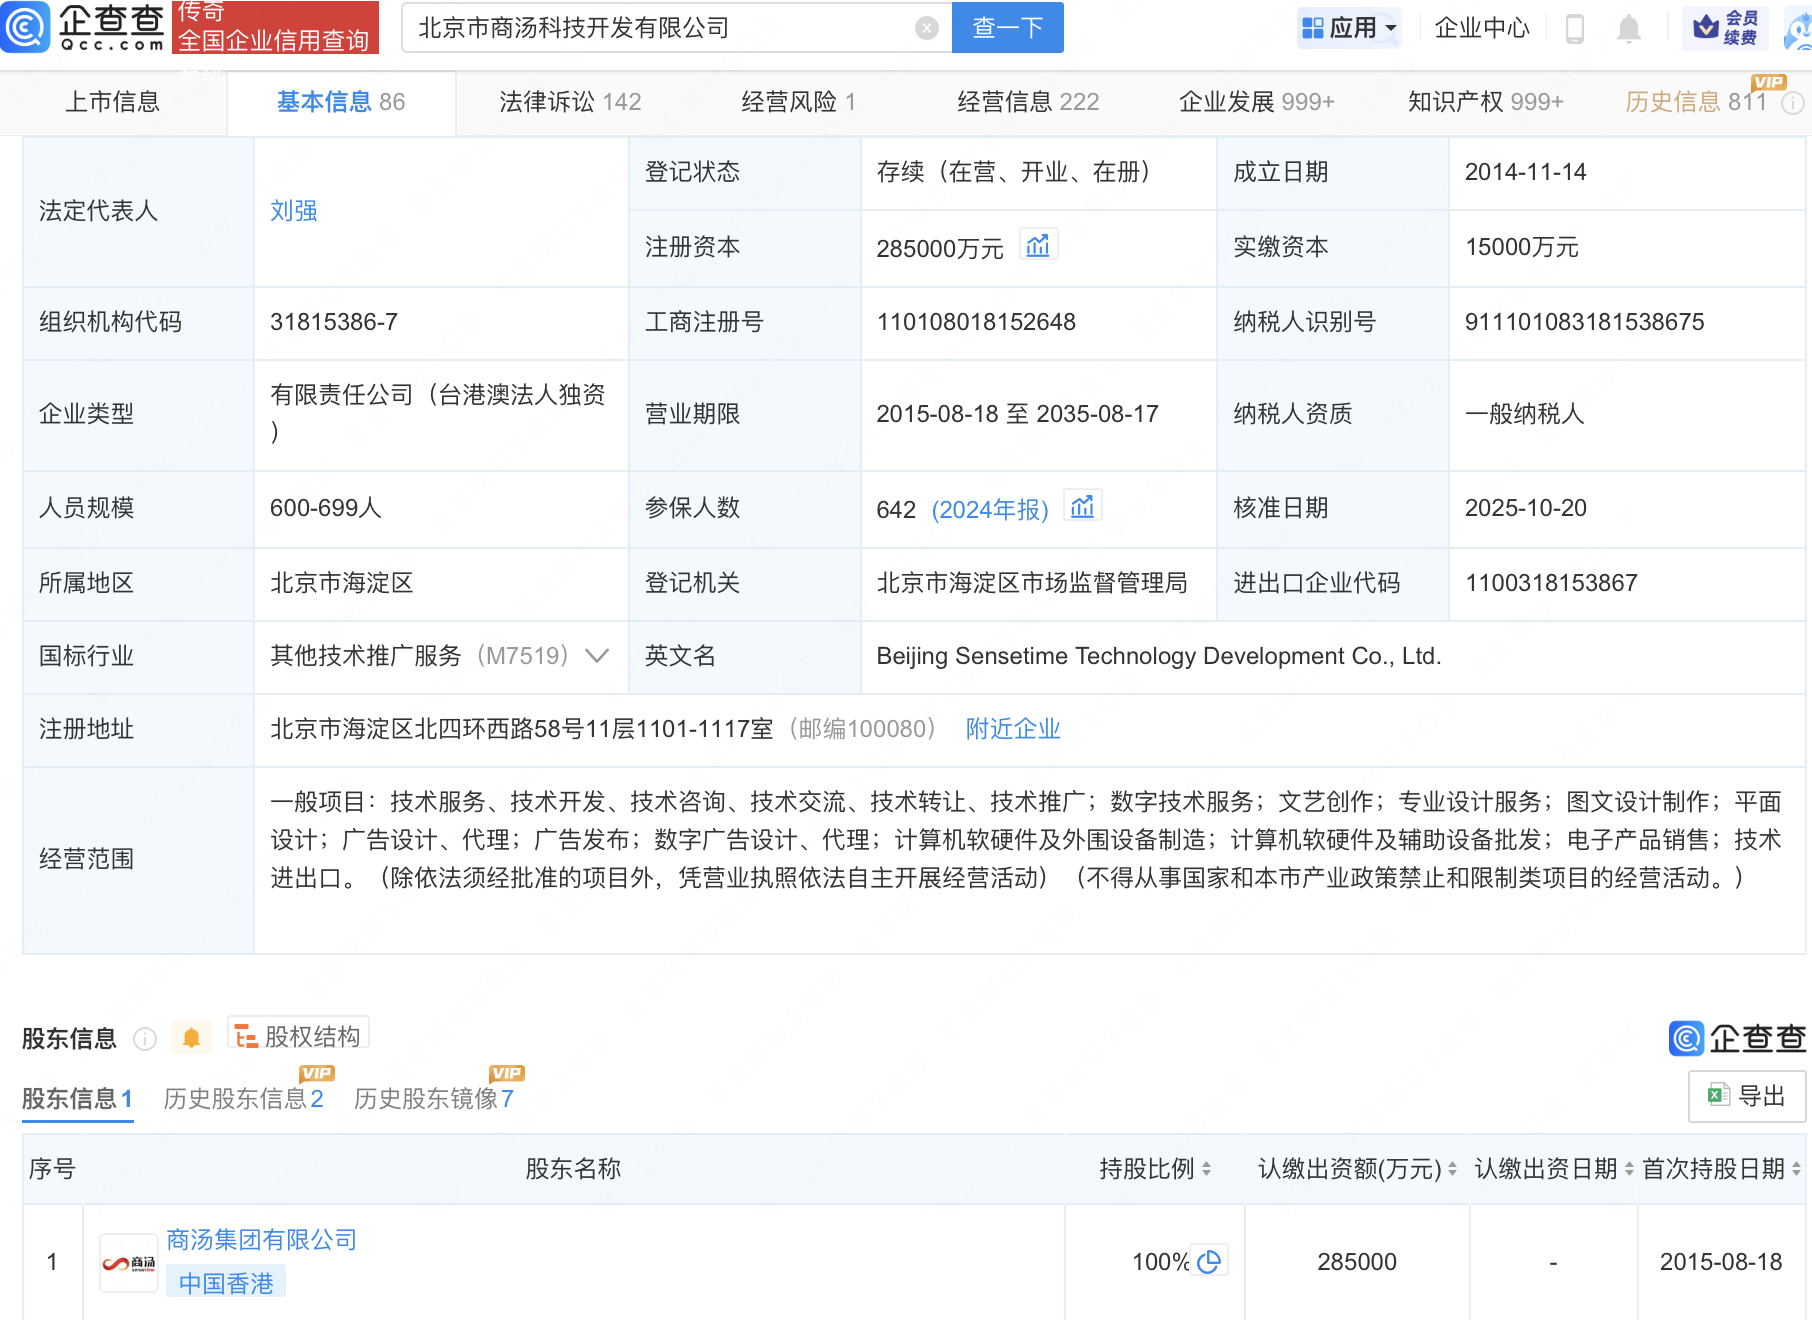Switch to the 法律诉讼 tab
Screen dimensions: 1812x1320
[x=569, y=102]
